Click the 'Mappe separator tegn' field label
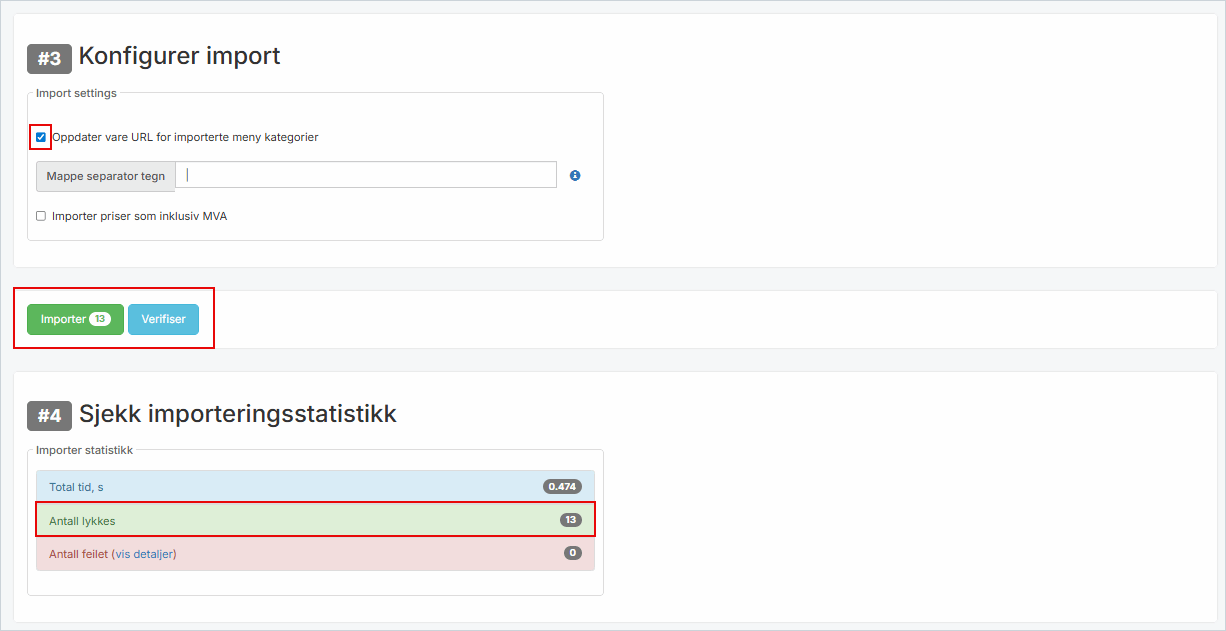The image size is (1226, 631). (x=105, y=176)
